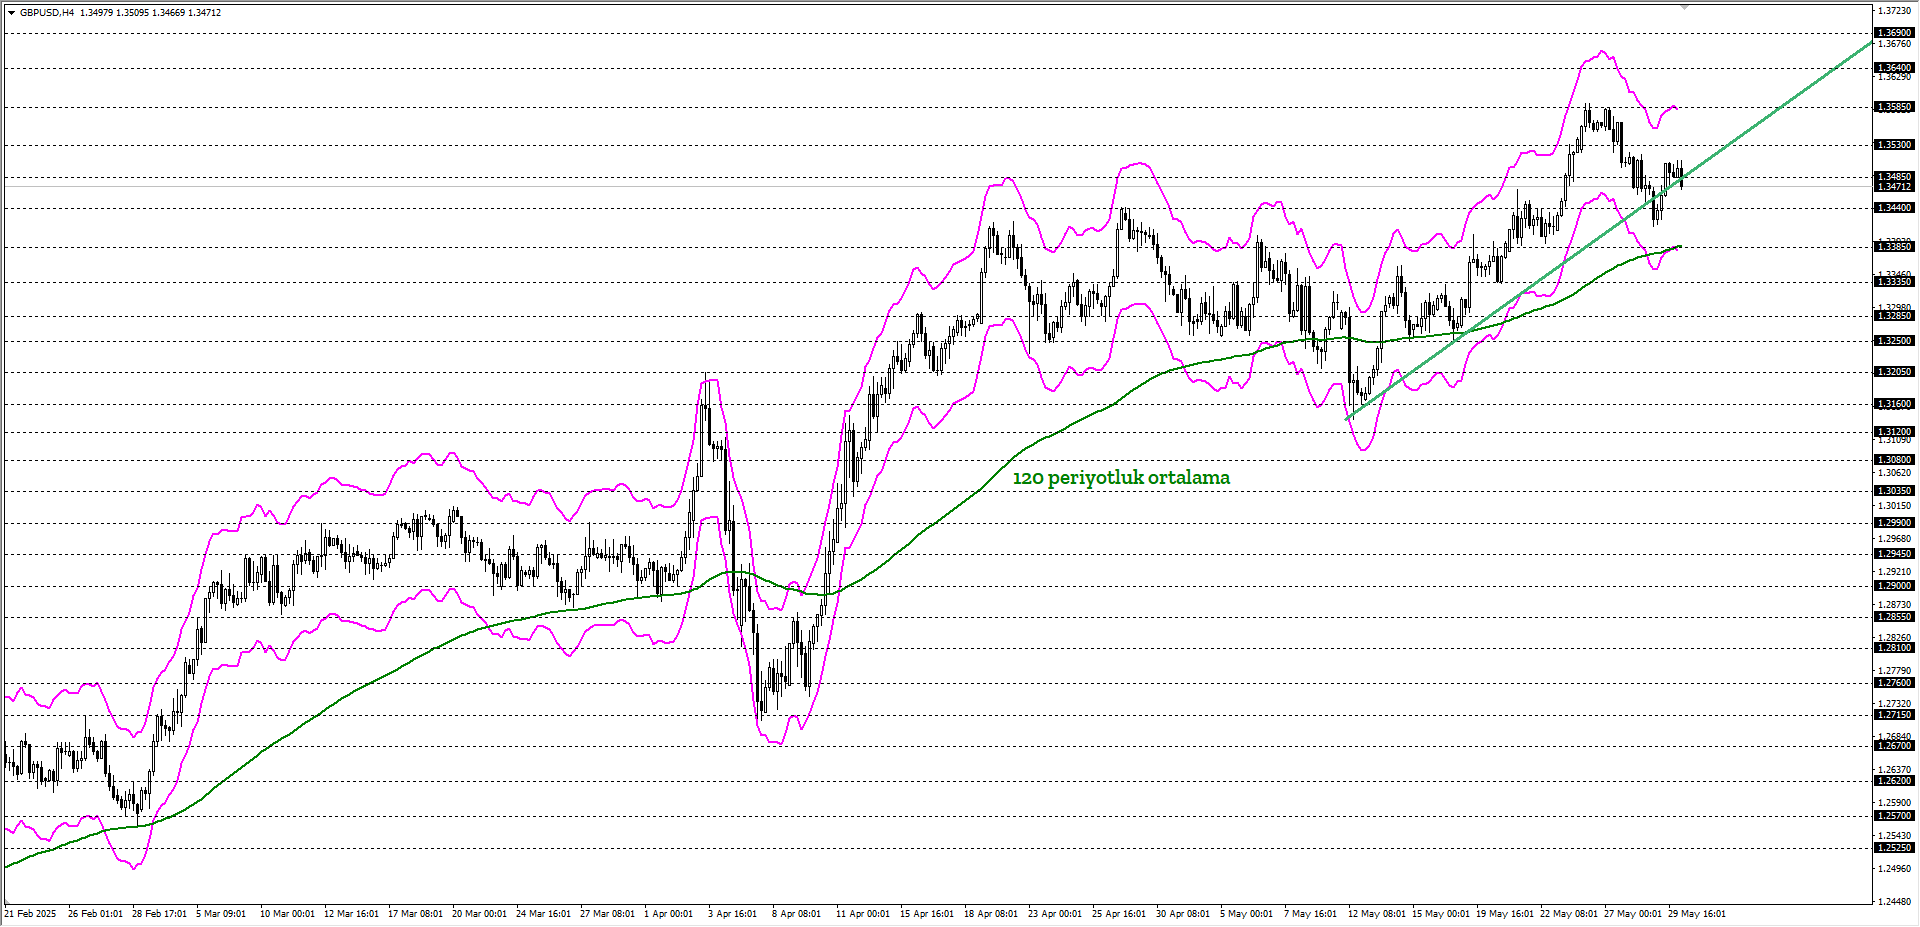Click the current price 1.34712 label
This screenshot has width=1920, height=927.
pyautogui.click(x=1894, y=187)
